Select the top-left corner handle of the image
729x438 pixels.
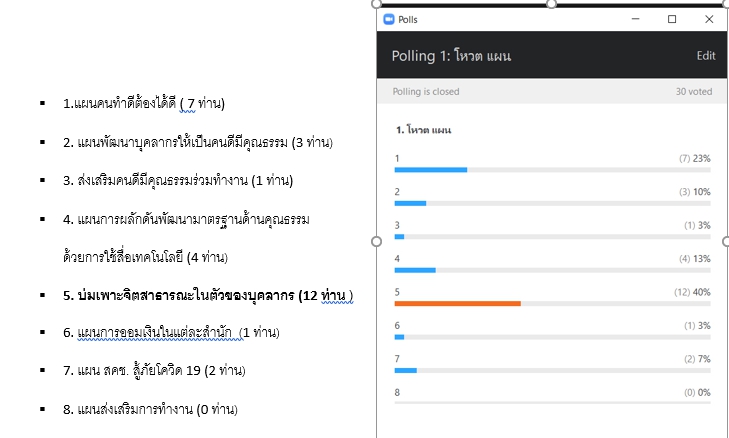377,4
